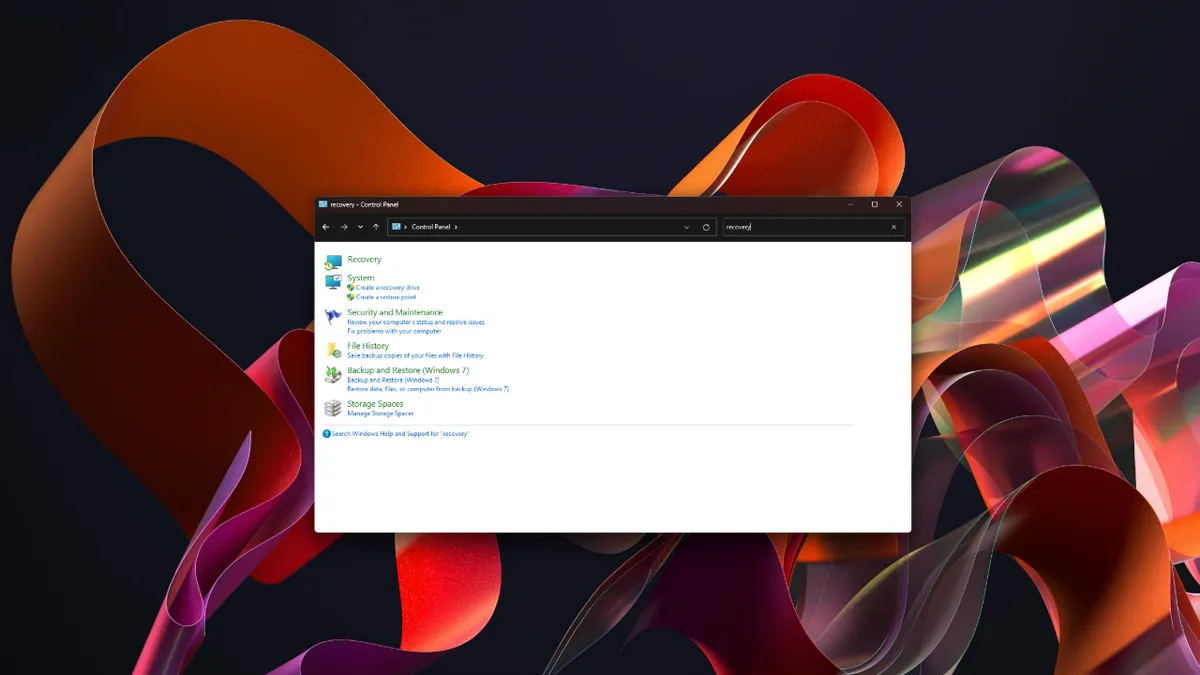Clear the search box with the X
Screen dimensions: 1200x675
tap(894, 227)
